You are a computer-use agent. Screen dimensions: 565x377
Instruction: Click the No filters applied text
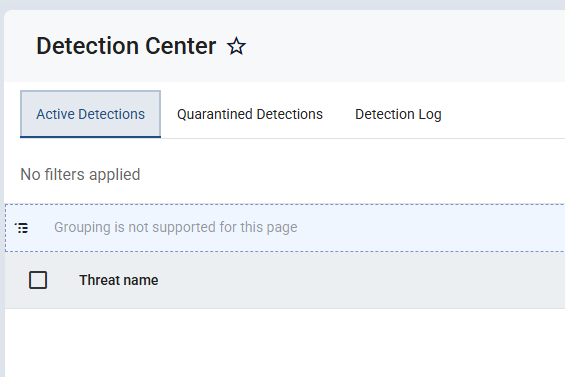80,174
